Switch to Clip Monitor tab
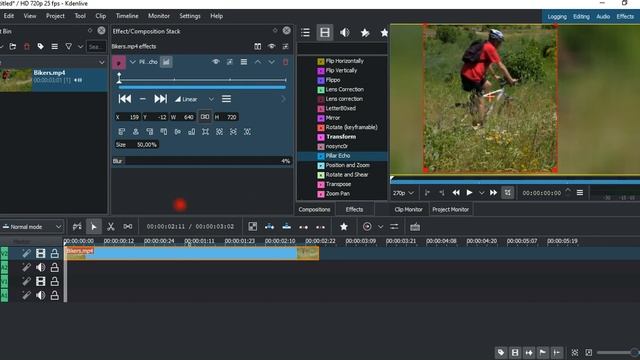Viewport: 640px width, 360px height. 409,209
